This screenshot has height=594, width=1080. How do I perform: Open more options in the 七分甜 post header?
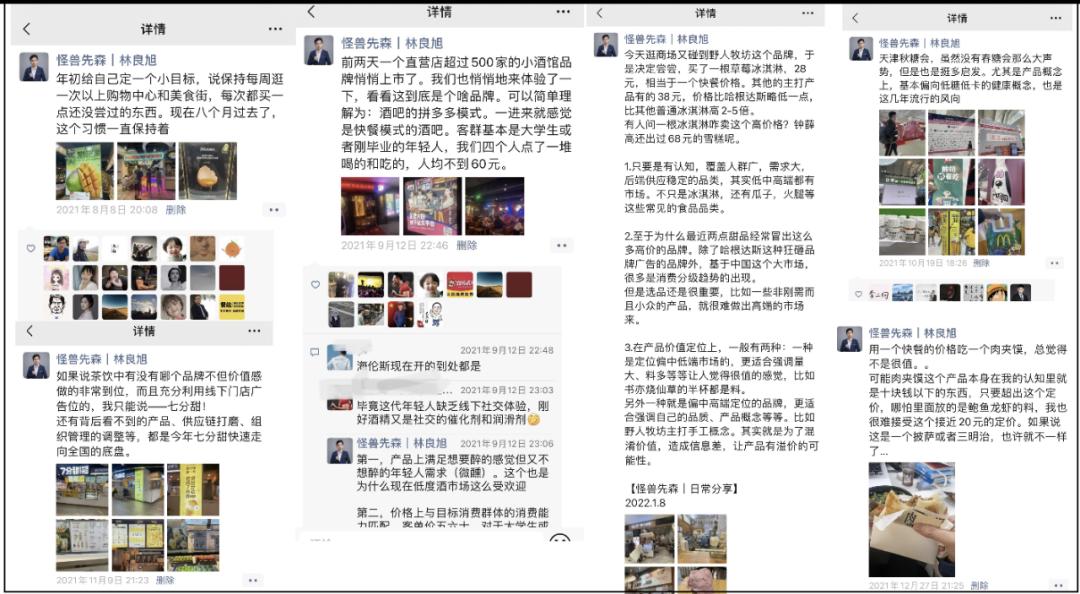click(254, 331)
